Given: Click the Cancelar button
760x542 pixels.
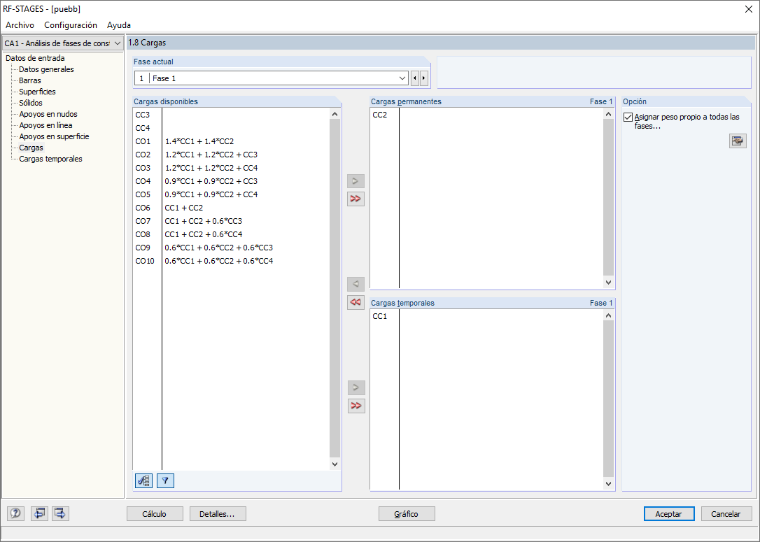Looking at the screenshot, I should (726, 514).
